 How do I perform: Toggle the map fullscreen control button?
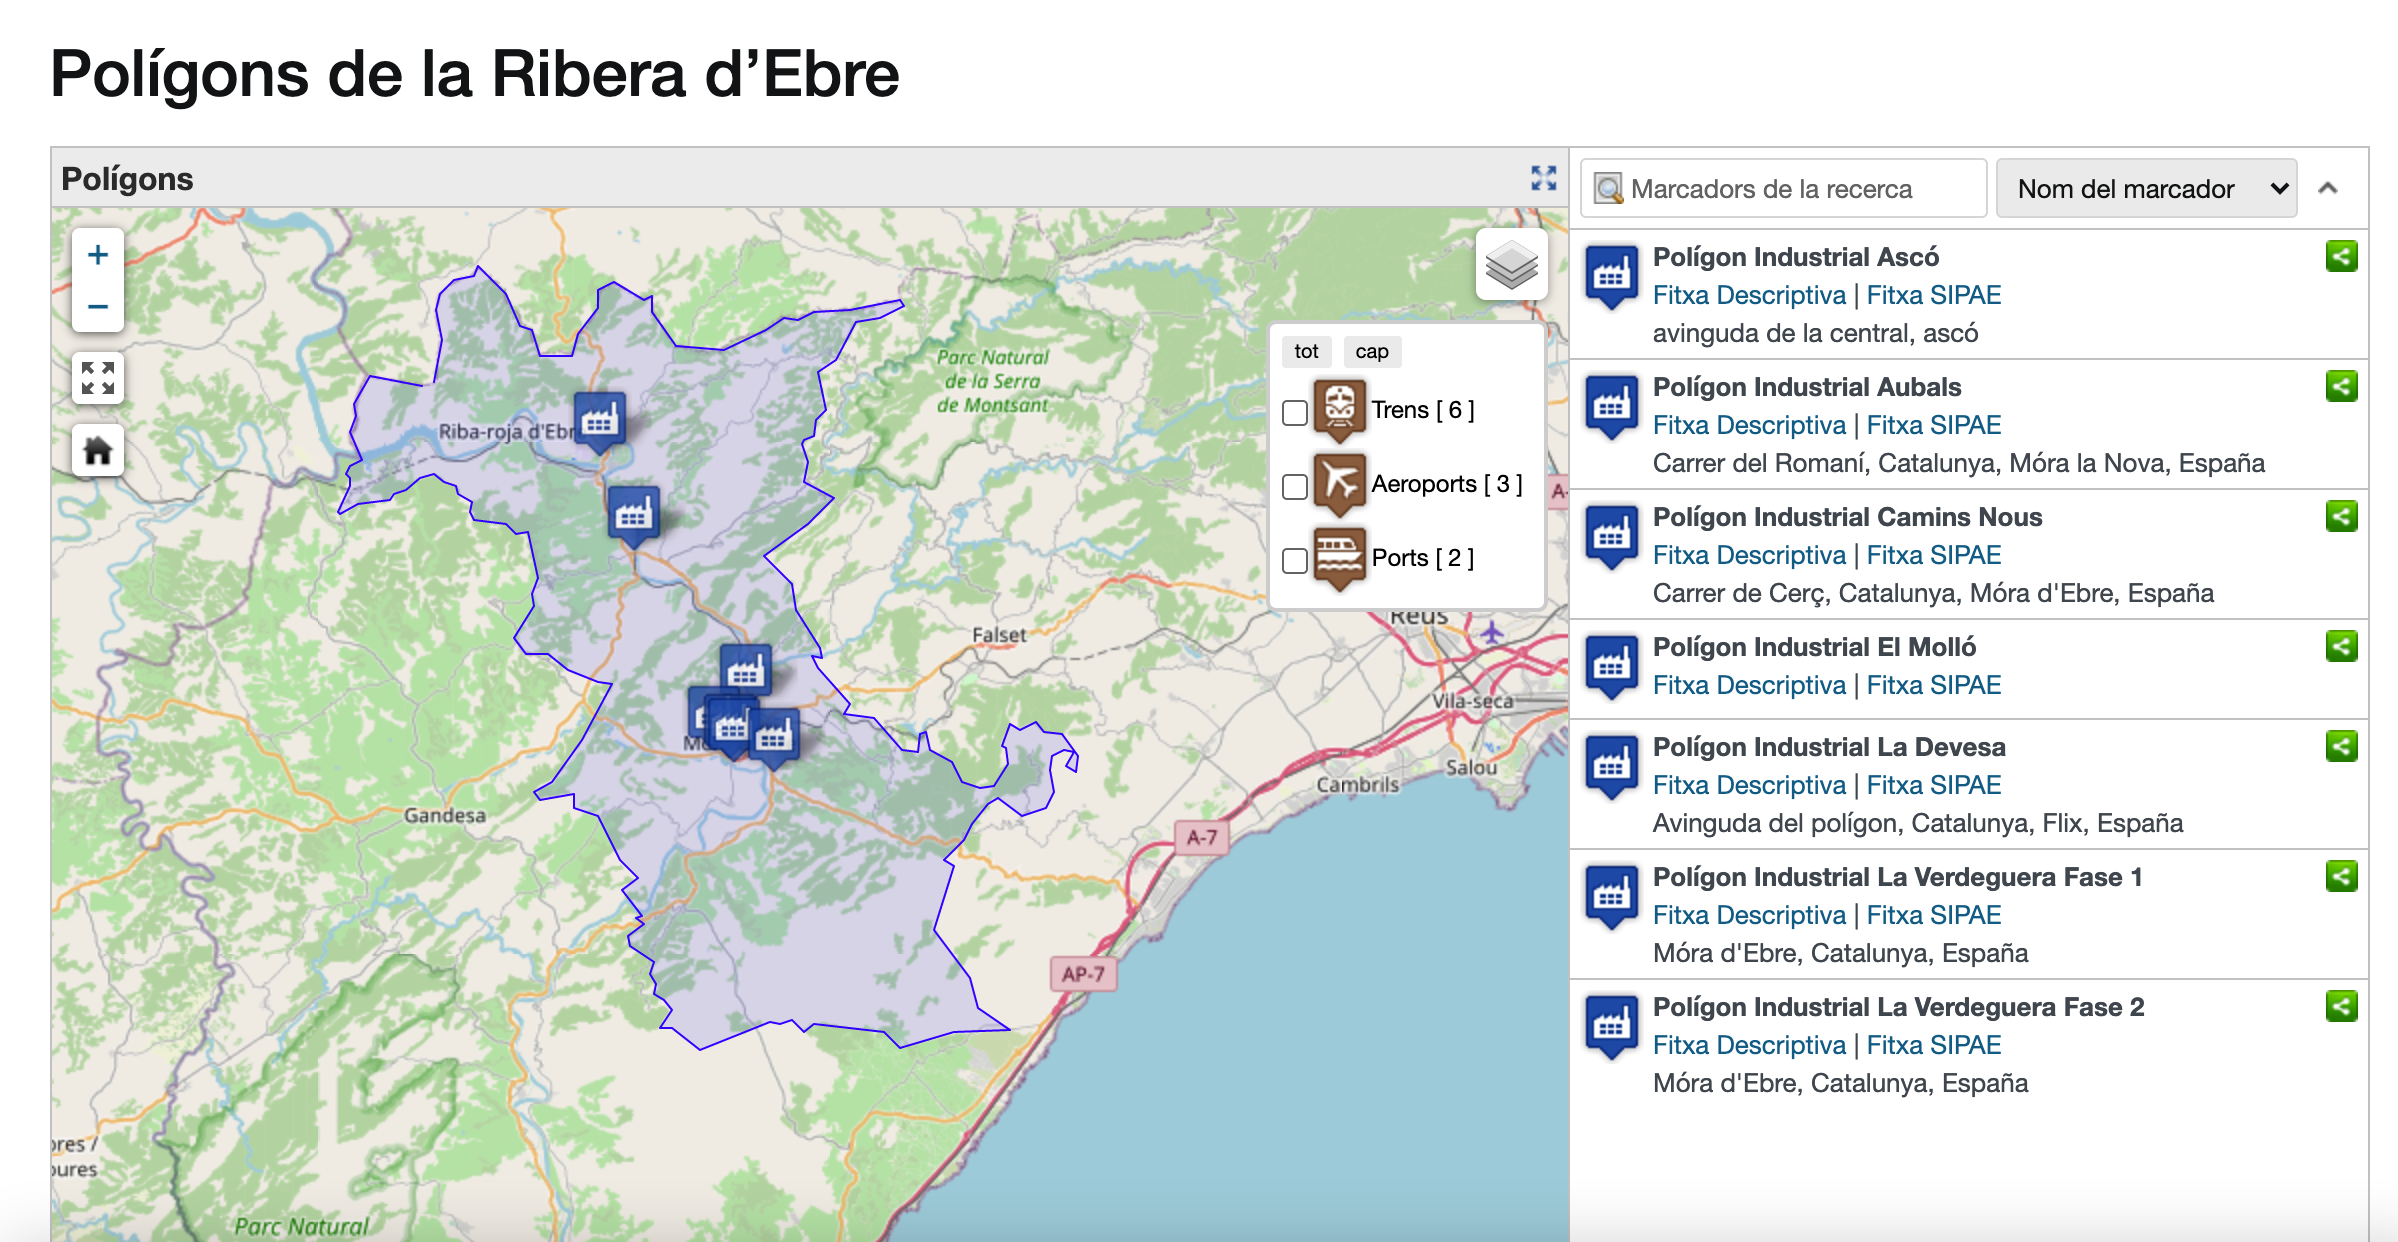pyautogui.click(x=98, y=378)
